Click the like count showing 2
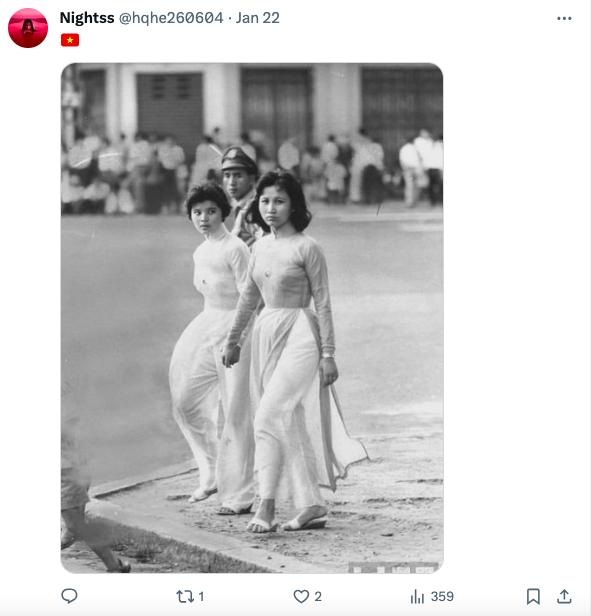This screenshot has width=591, height=616. (318, 597)
